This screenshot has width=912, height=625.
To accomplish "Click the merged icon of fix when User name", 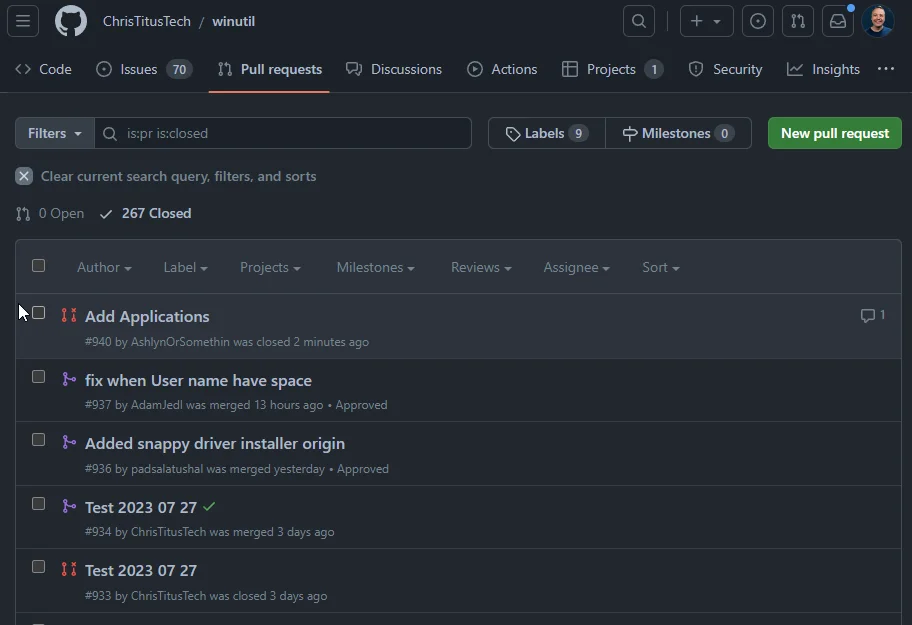I will point(69,379).
